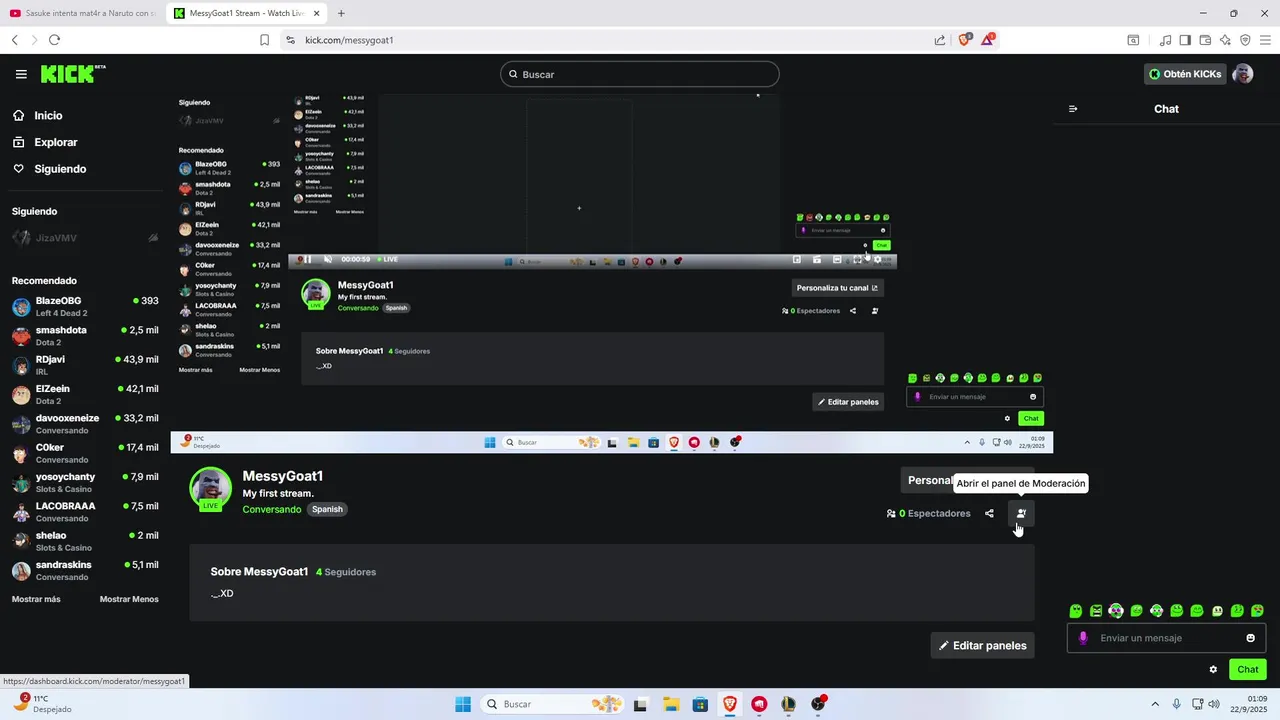Insert the first green ghost emote
This screenshot has width=1280, height=720.
1076,610
